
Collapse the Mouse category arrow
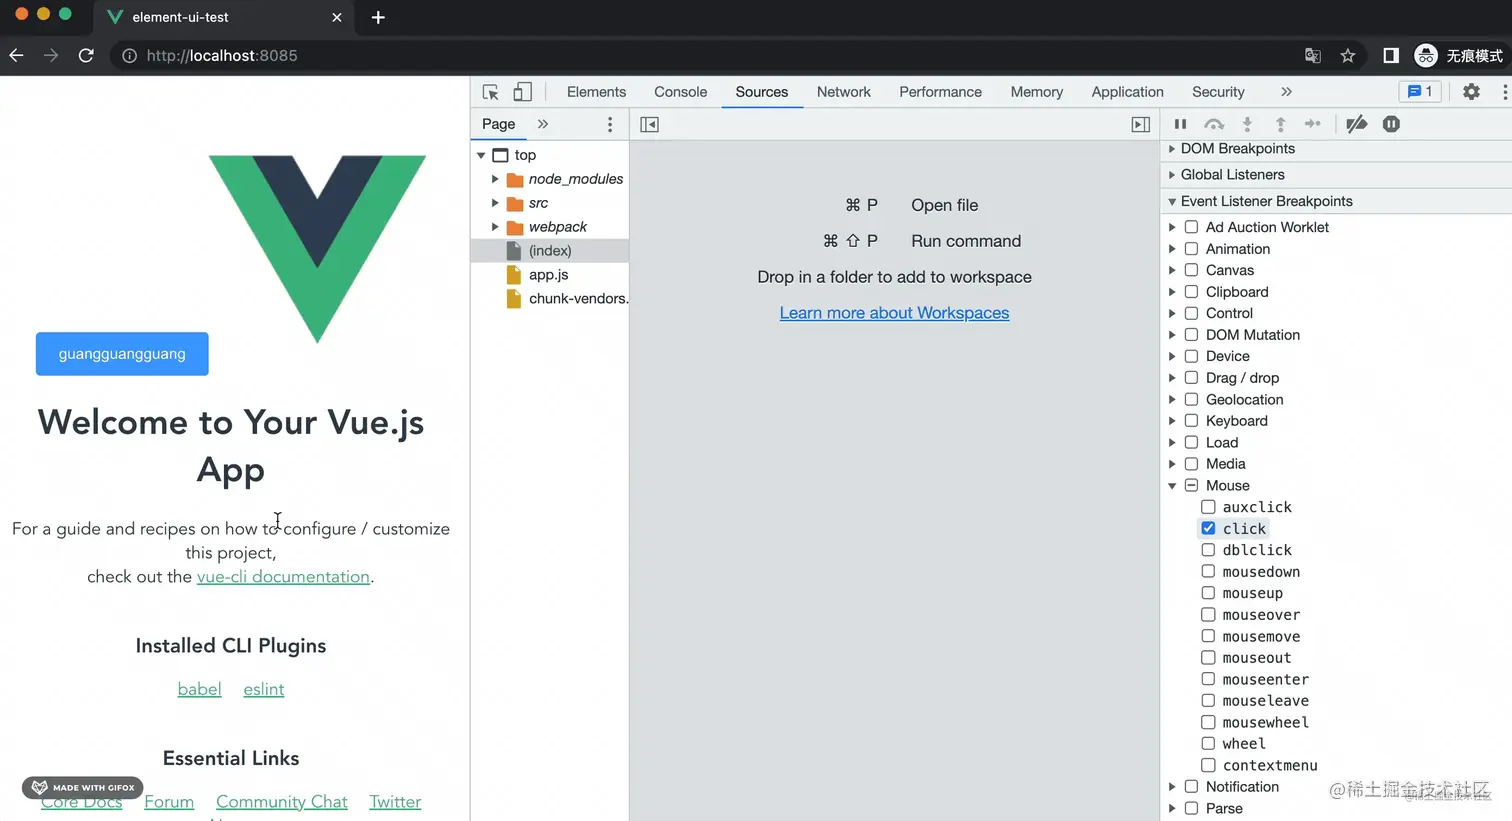(1172, 486)
